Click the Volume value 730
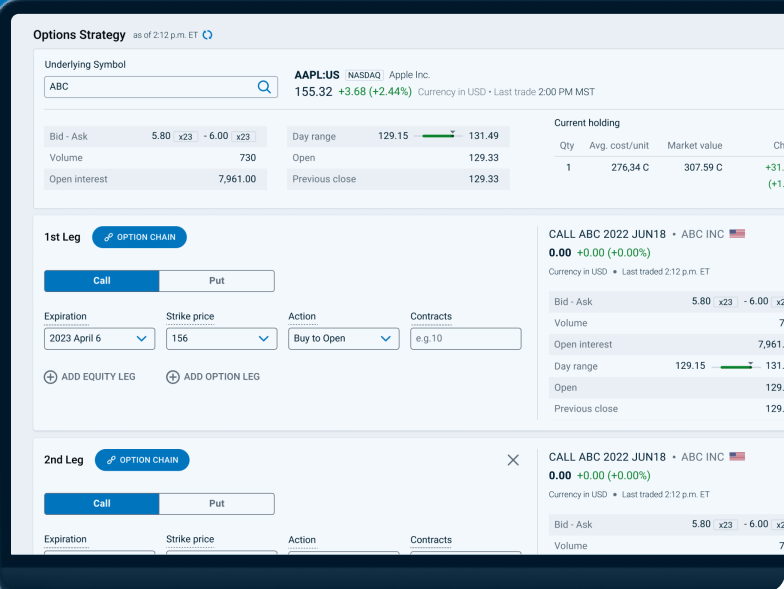 [248, 158]
